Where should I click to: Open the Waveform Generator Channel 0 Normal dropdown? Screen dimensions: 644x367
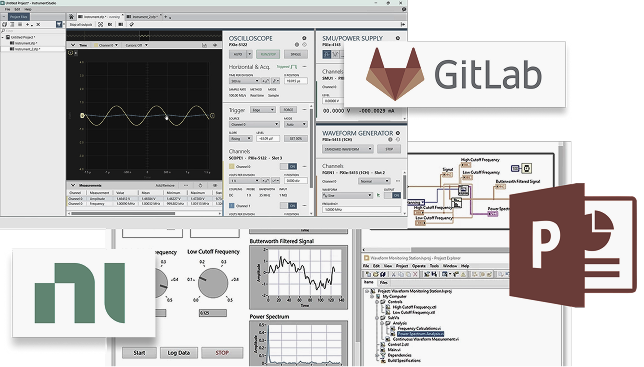pyautogui.click(x=373, y=181)
